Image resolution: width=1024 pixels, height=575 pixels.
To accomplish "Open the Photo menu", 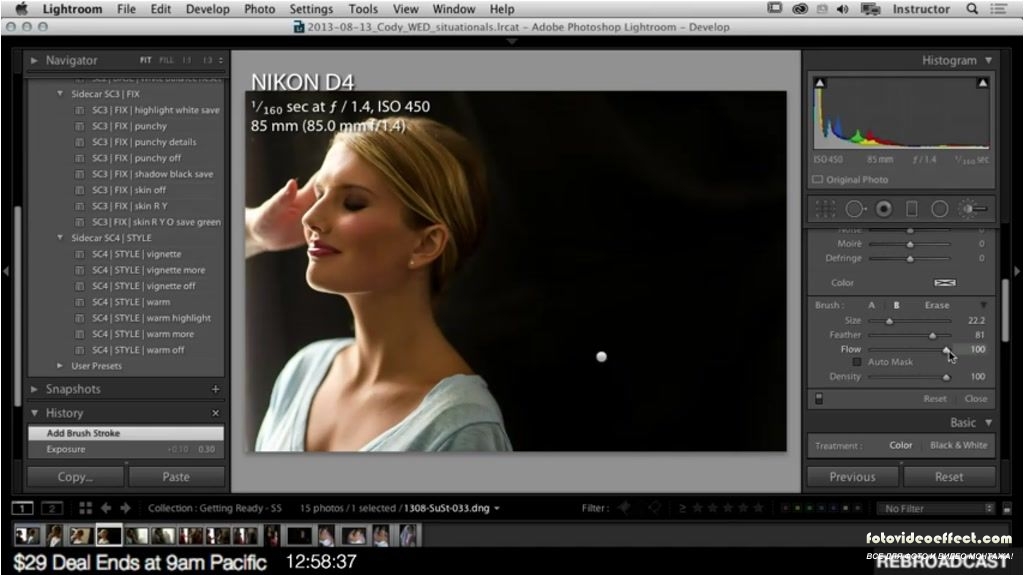I will (259, 9).
